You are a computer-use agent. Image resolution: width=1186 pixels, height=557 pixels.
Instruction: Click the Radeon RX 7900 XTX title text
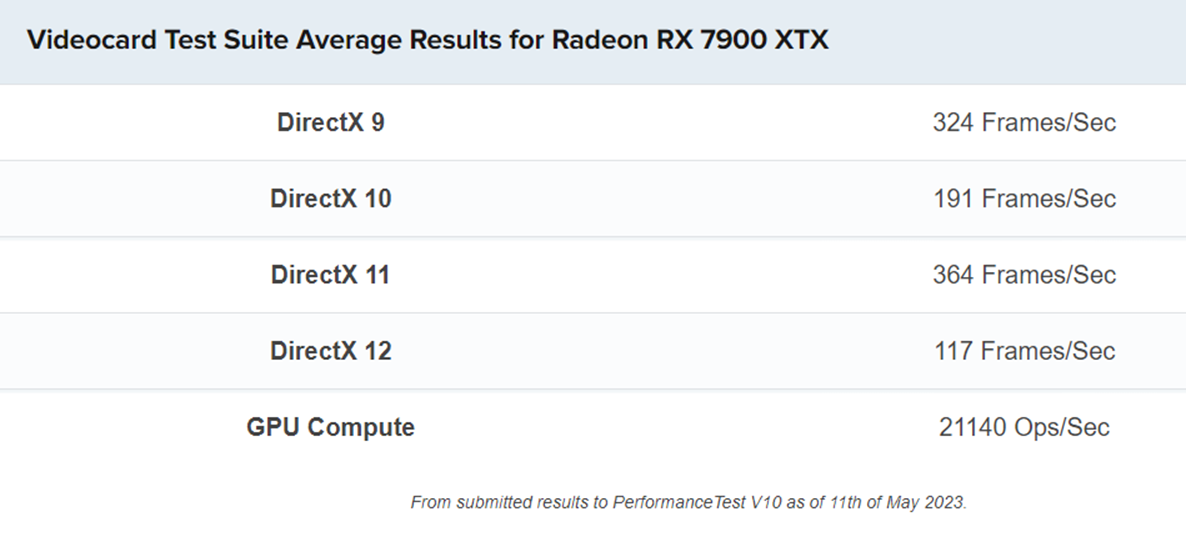(690, 39)
